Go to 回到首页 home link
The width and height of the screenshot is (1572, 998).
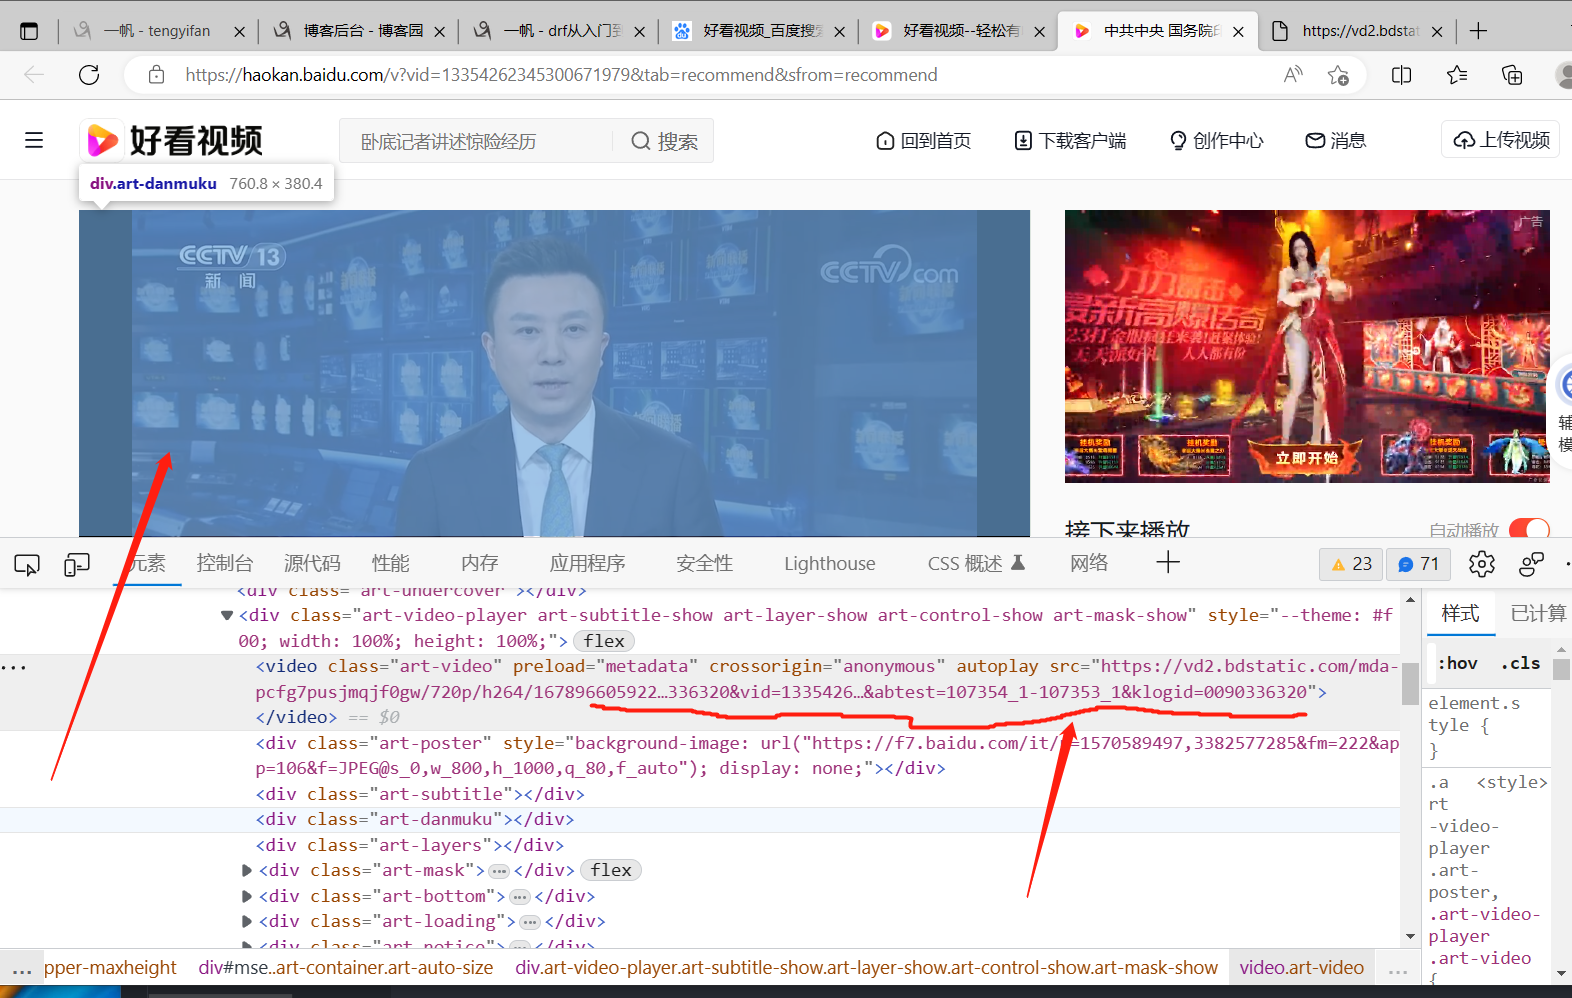click(x=923, y=141)
